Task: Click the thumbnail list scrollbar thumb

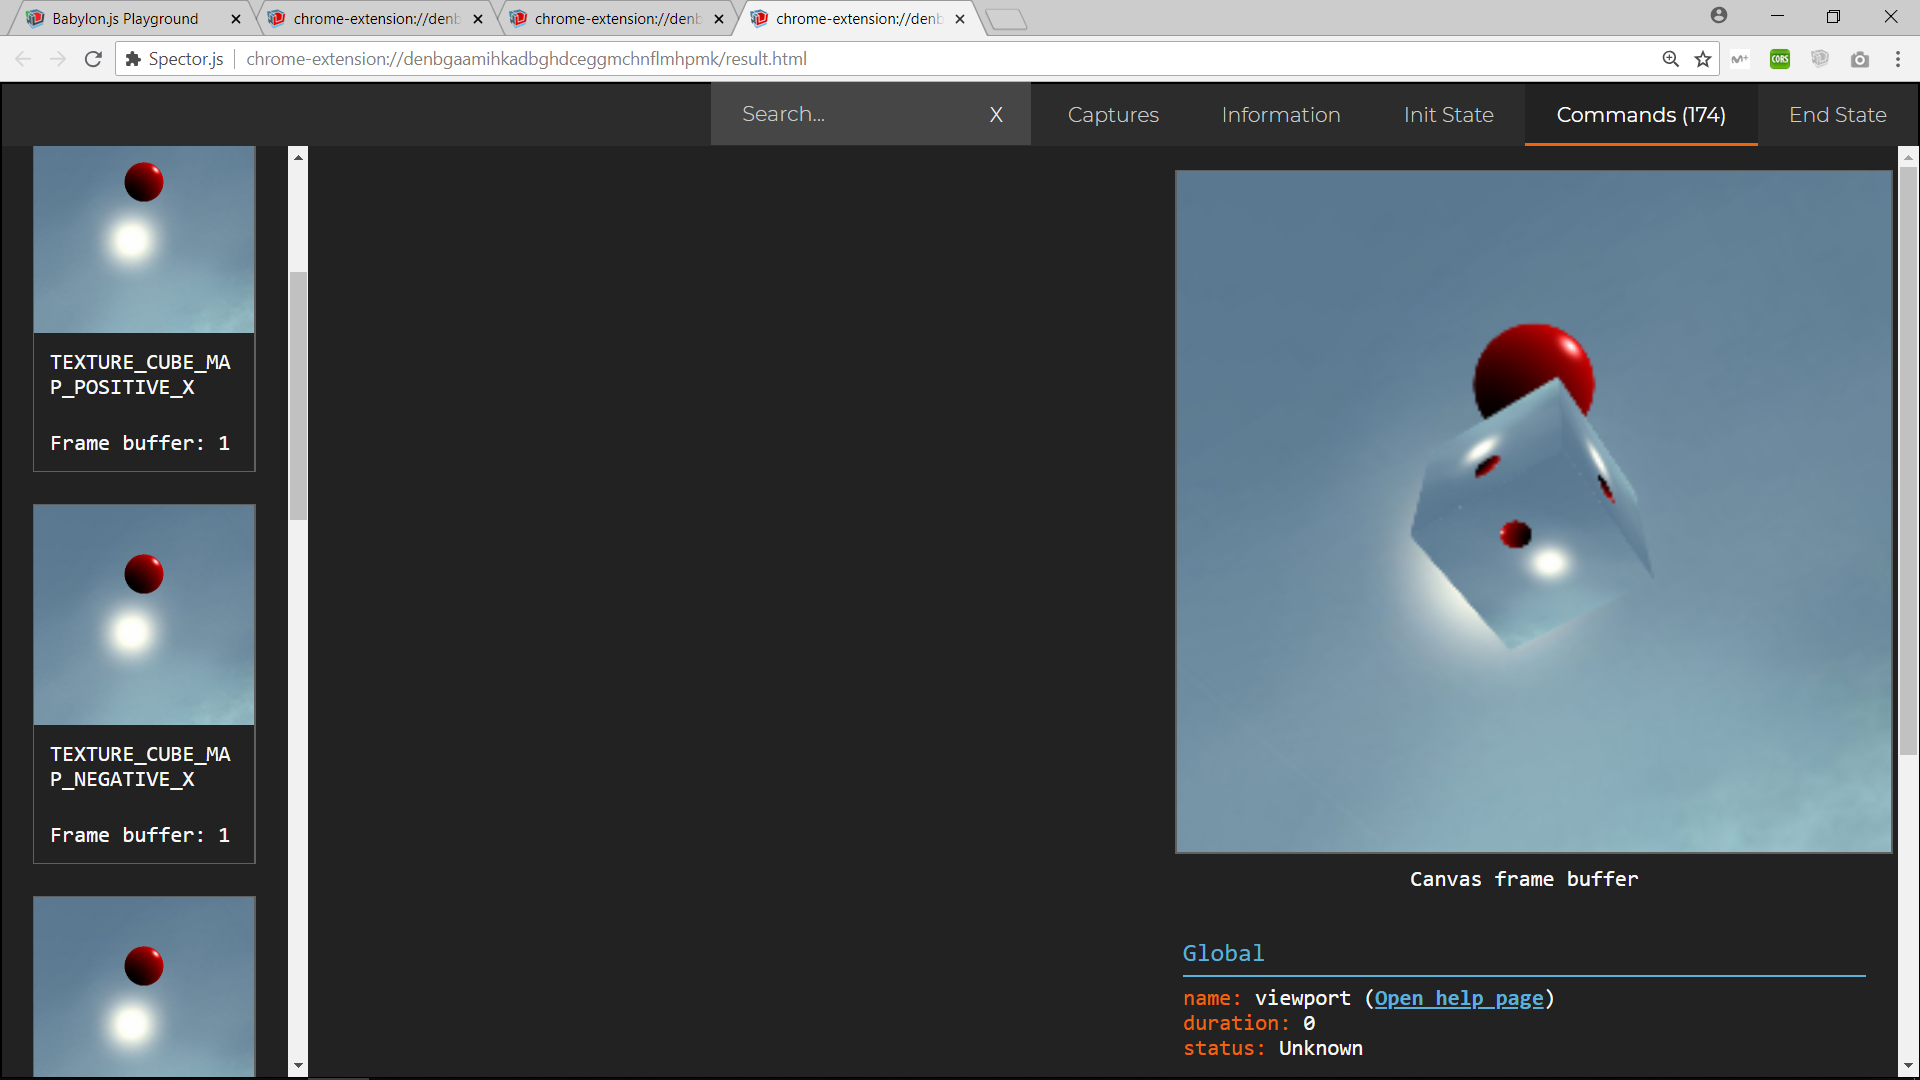Action: coord(298,396)
